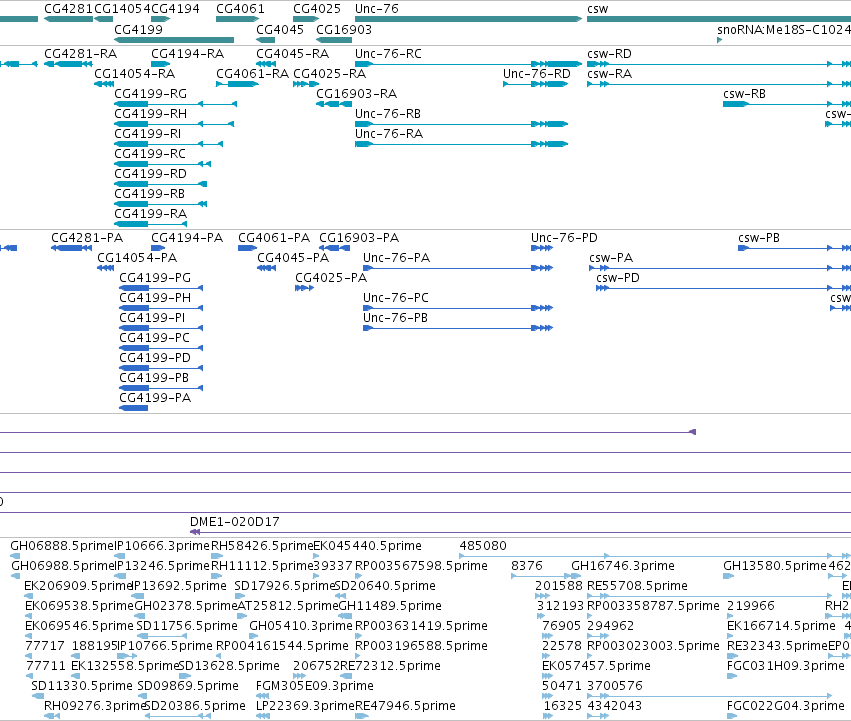Select EST GH06888.5prime
Screen dimensions: 851x721
[63, 546]
